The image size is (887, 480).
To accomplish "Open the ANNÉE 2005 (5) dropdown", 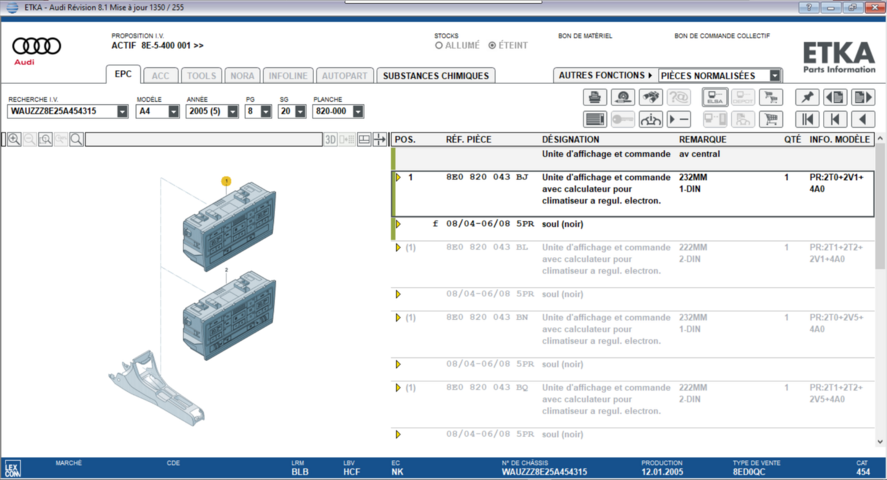I will (232, 111).
